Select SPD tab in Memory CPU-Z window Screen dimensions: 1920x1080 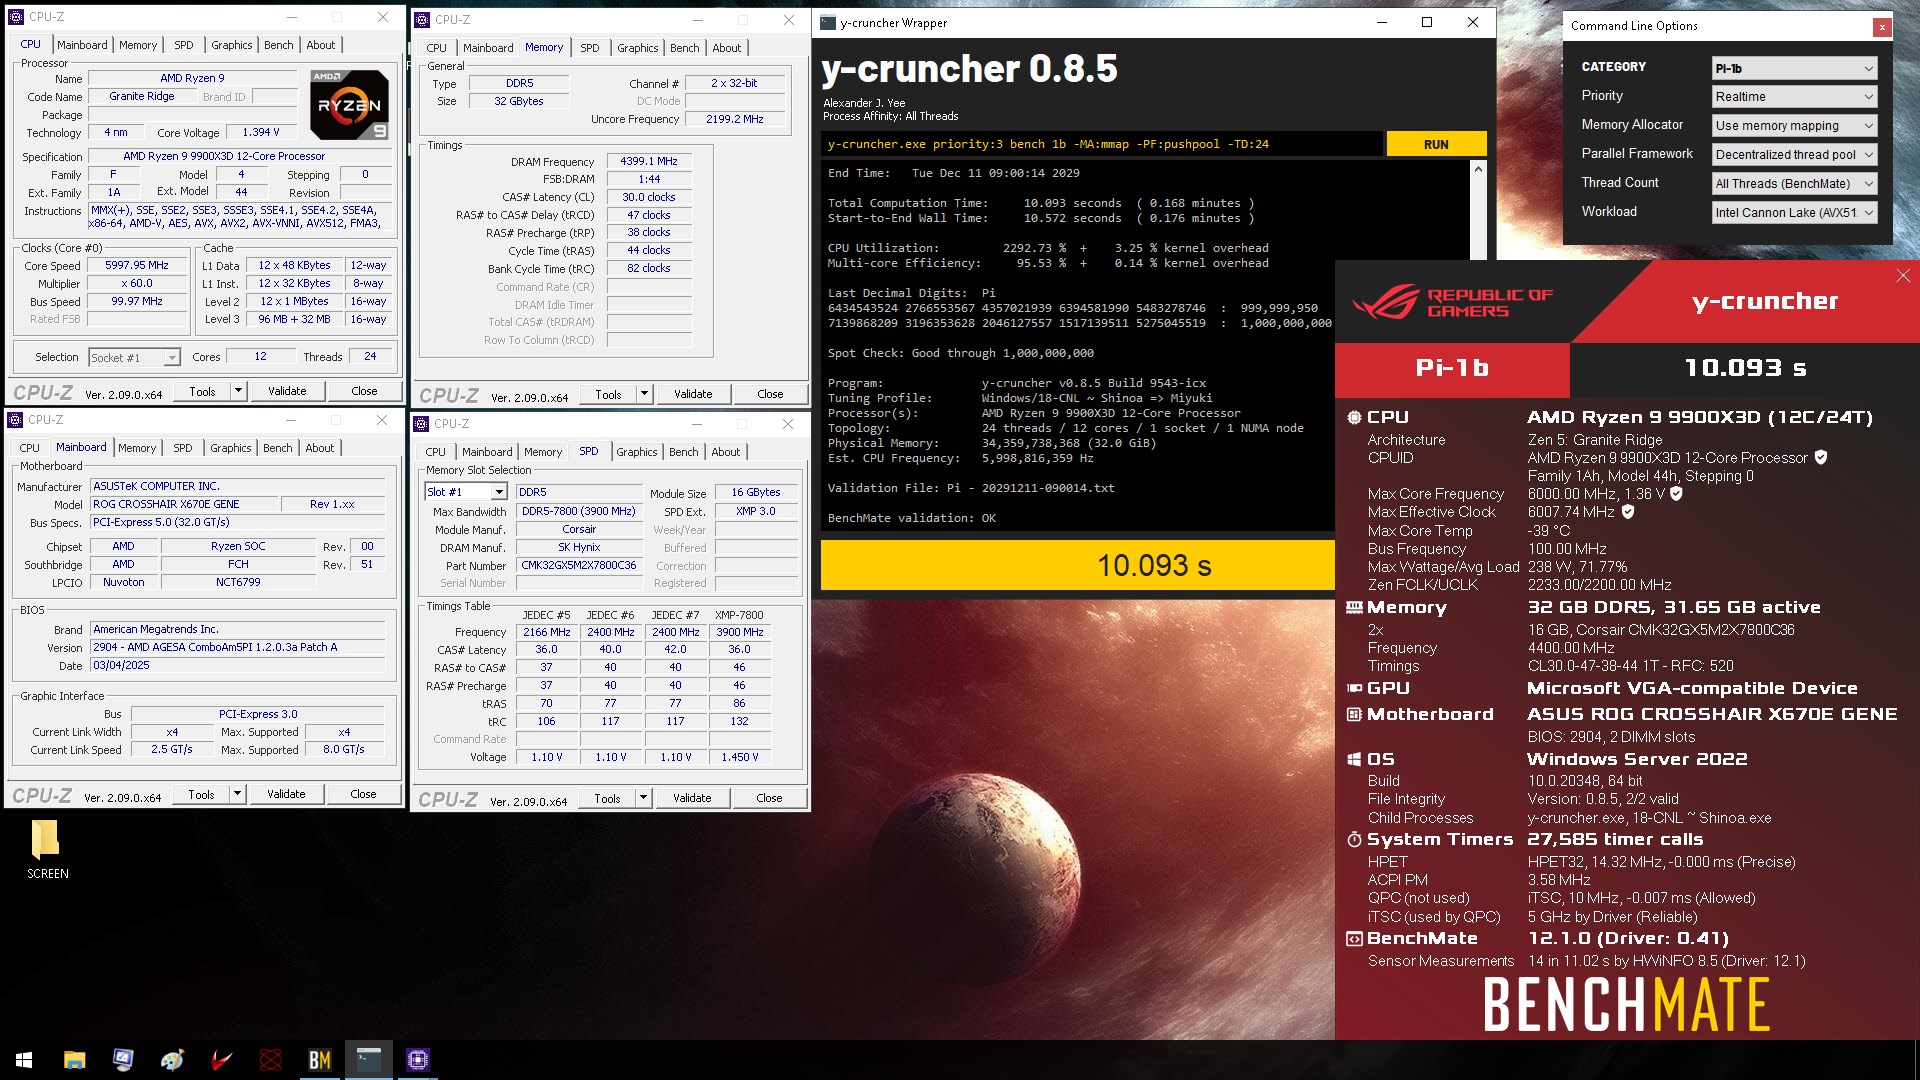(x=590, y=48)
